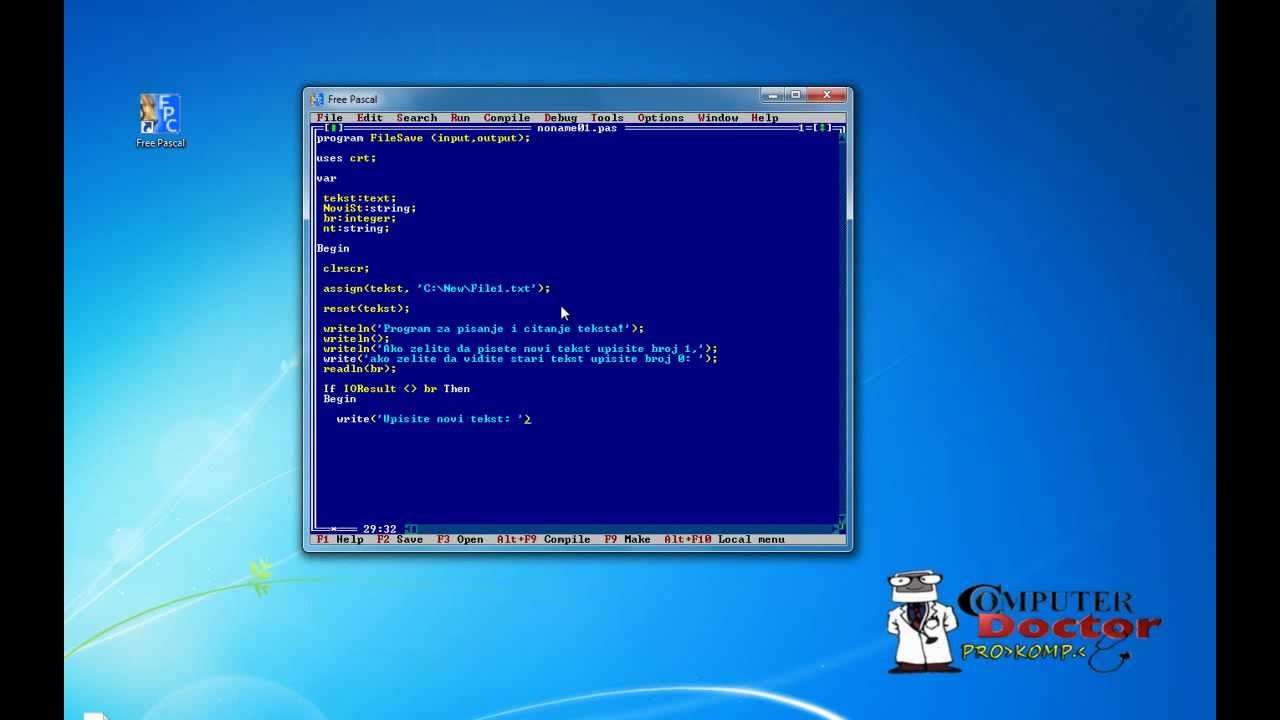The height and width of the screenshot is (720, 1280).
Task: Click the Free Pascal window title bar text
Action: [353, 99]
